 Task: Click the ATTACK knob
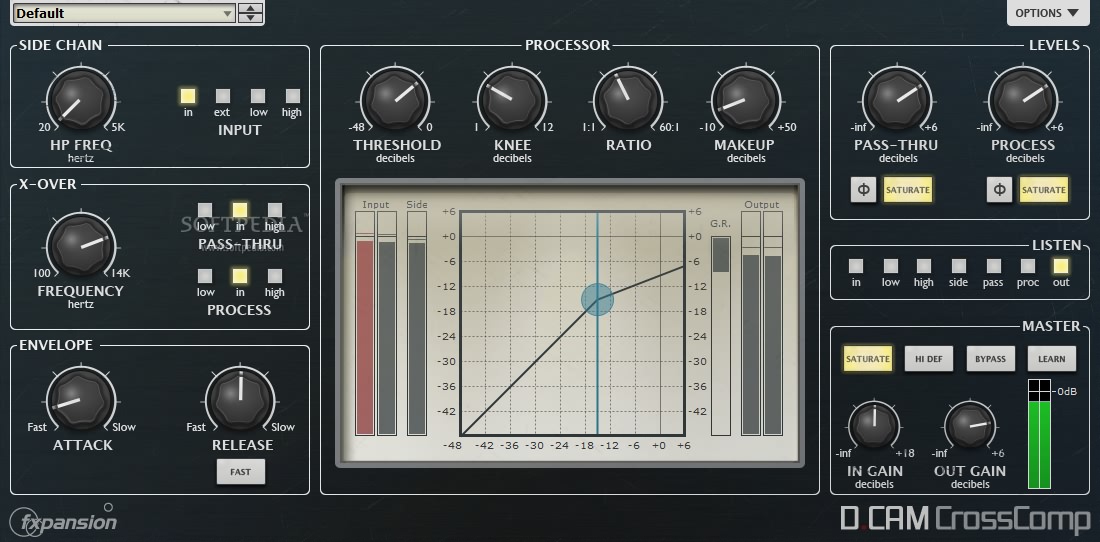(81, 399)
